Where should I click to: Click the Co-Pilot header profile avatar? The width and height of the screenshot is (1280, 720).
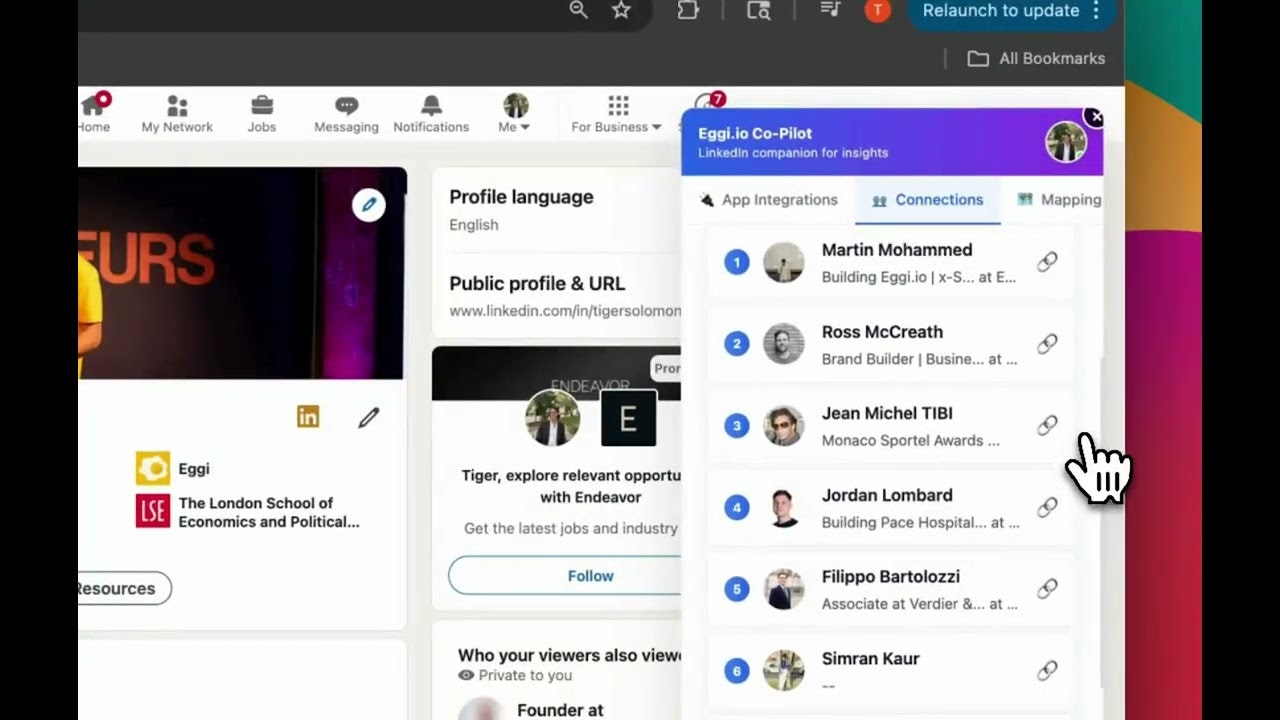(1066, 142)
